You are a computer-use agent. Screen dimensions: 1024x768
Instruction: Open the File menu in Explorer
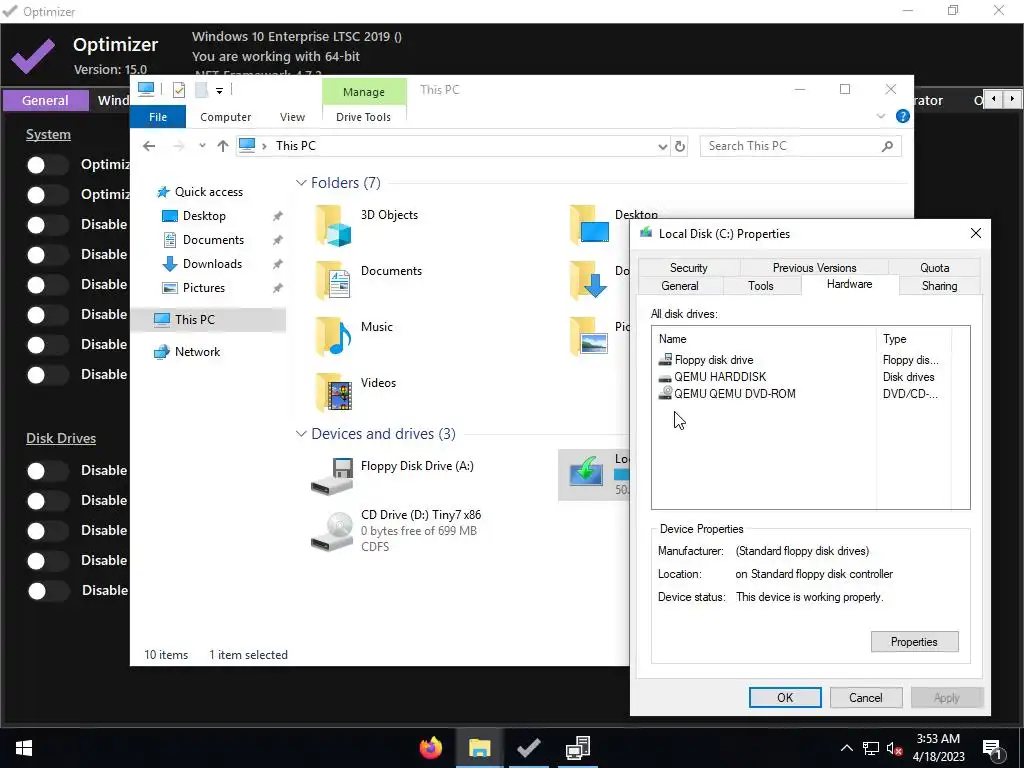[x=158, y=117]
